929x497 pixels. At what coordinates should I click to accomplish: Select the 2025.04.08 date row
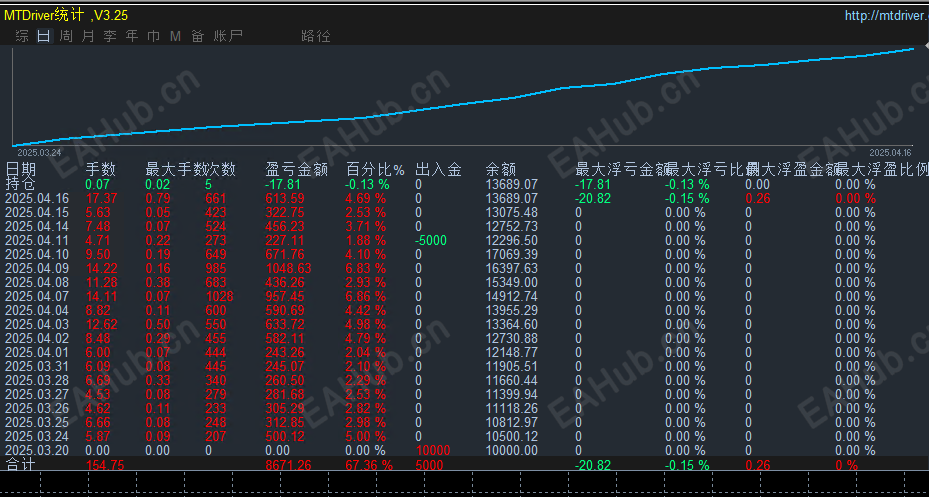[37, 283]
